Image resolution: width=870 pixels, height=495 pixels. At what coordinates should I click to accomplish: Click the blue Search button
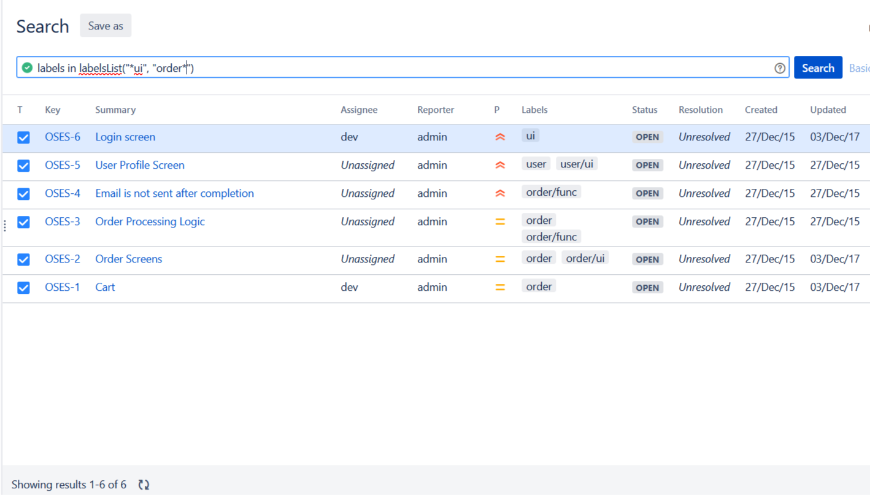[817, 68]
